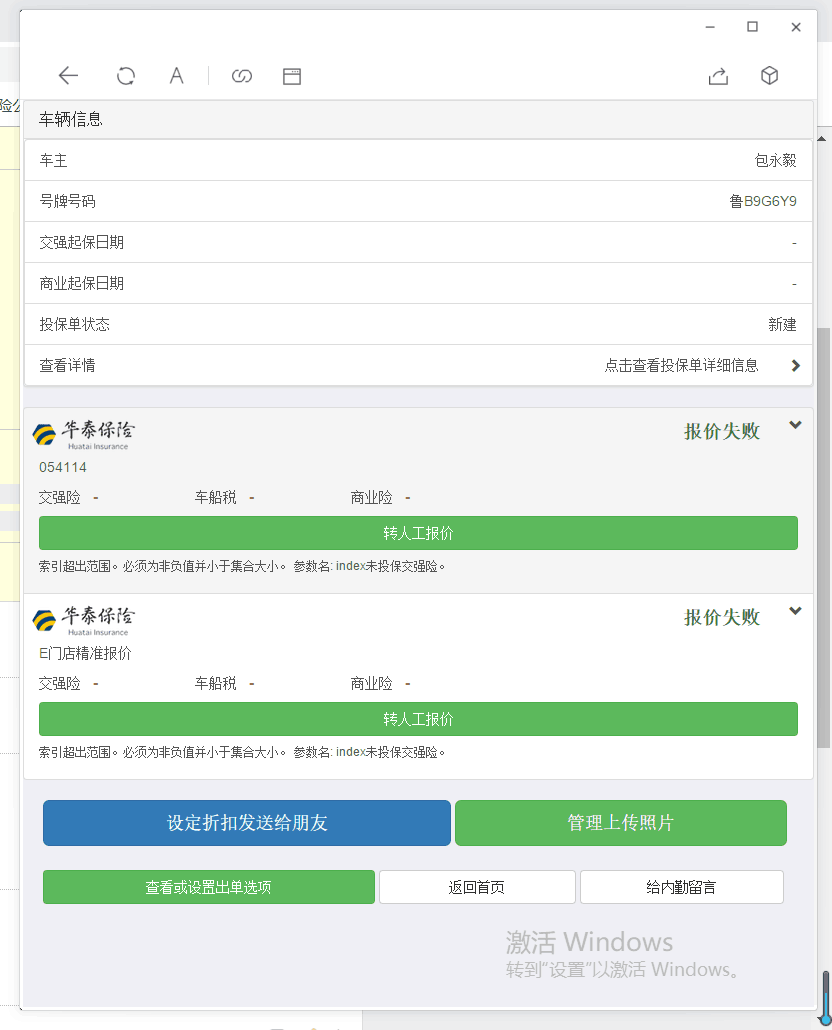This screenshot has width=832, height=1030.
Task: Click 给内勤留言 message button
Action: click(x=681, y=887)
